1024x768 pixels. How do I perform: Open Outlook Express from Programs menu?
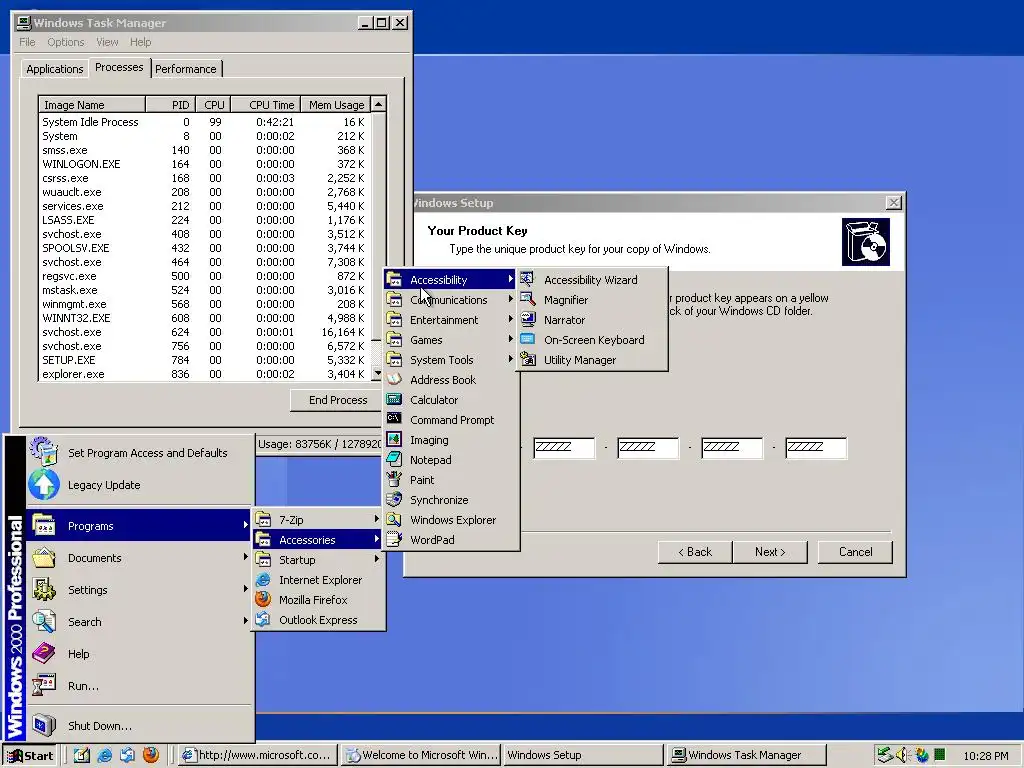tap(318, 620)
